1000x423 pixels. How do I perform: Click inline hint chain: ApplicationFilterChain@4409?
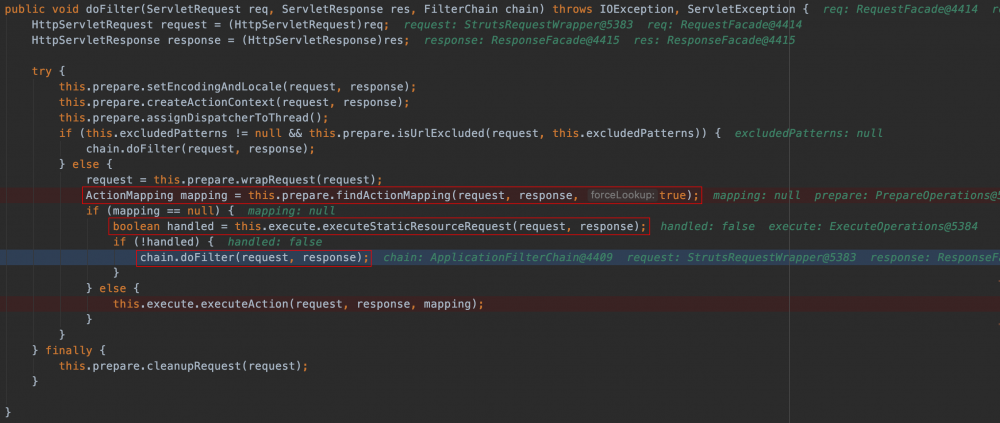click(497, 257)
